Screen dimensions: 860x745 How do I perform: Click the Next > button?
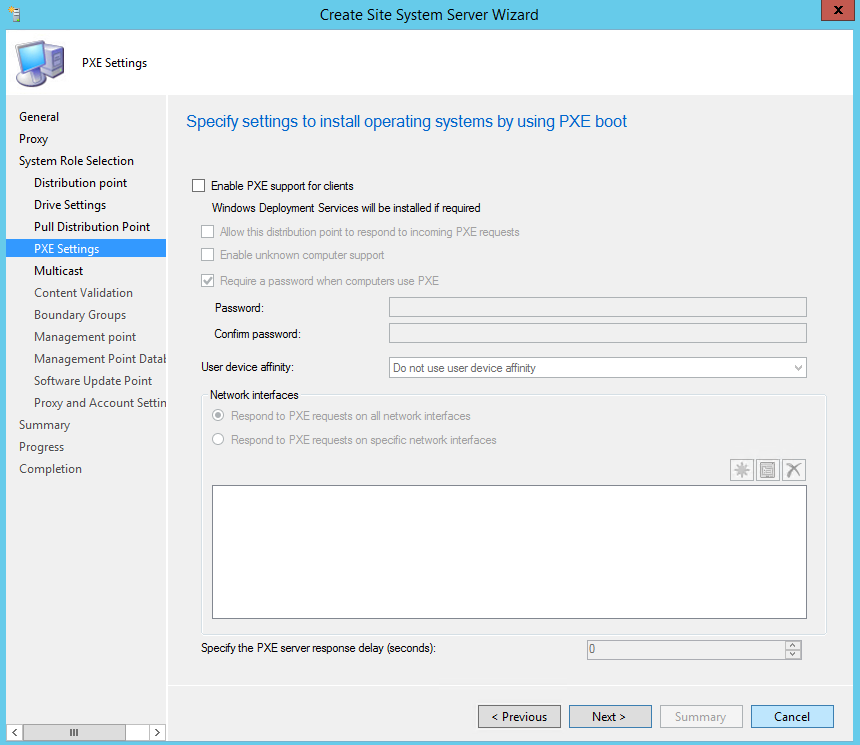tap(610, 716)
